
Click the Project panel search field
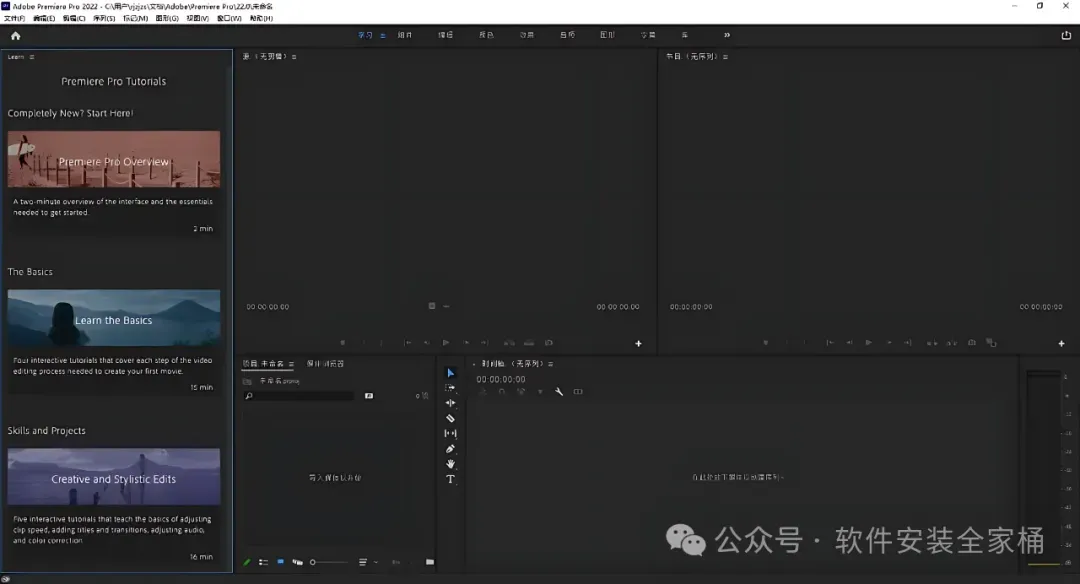[298, 396]
